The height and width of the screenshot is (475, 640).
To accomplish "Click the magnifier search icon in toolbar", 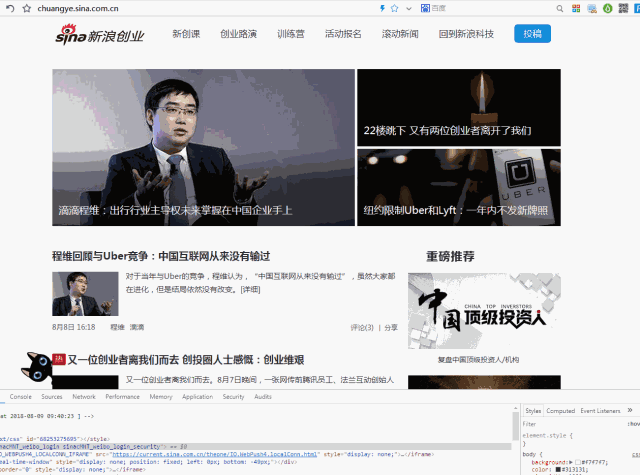I will coord(560,9).
